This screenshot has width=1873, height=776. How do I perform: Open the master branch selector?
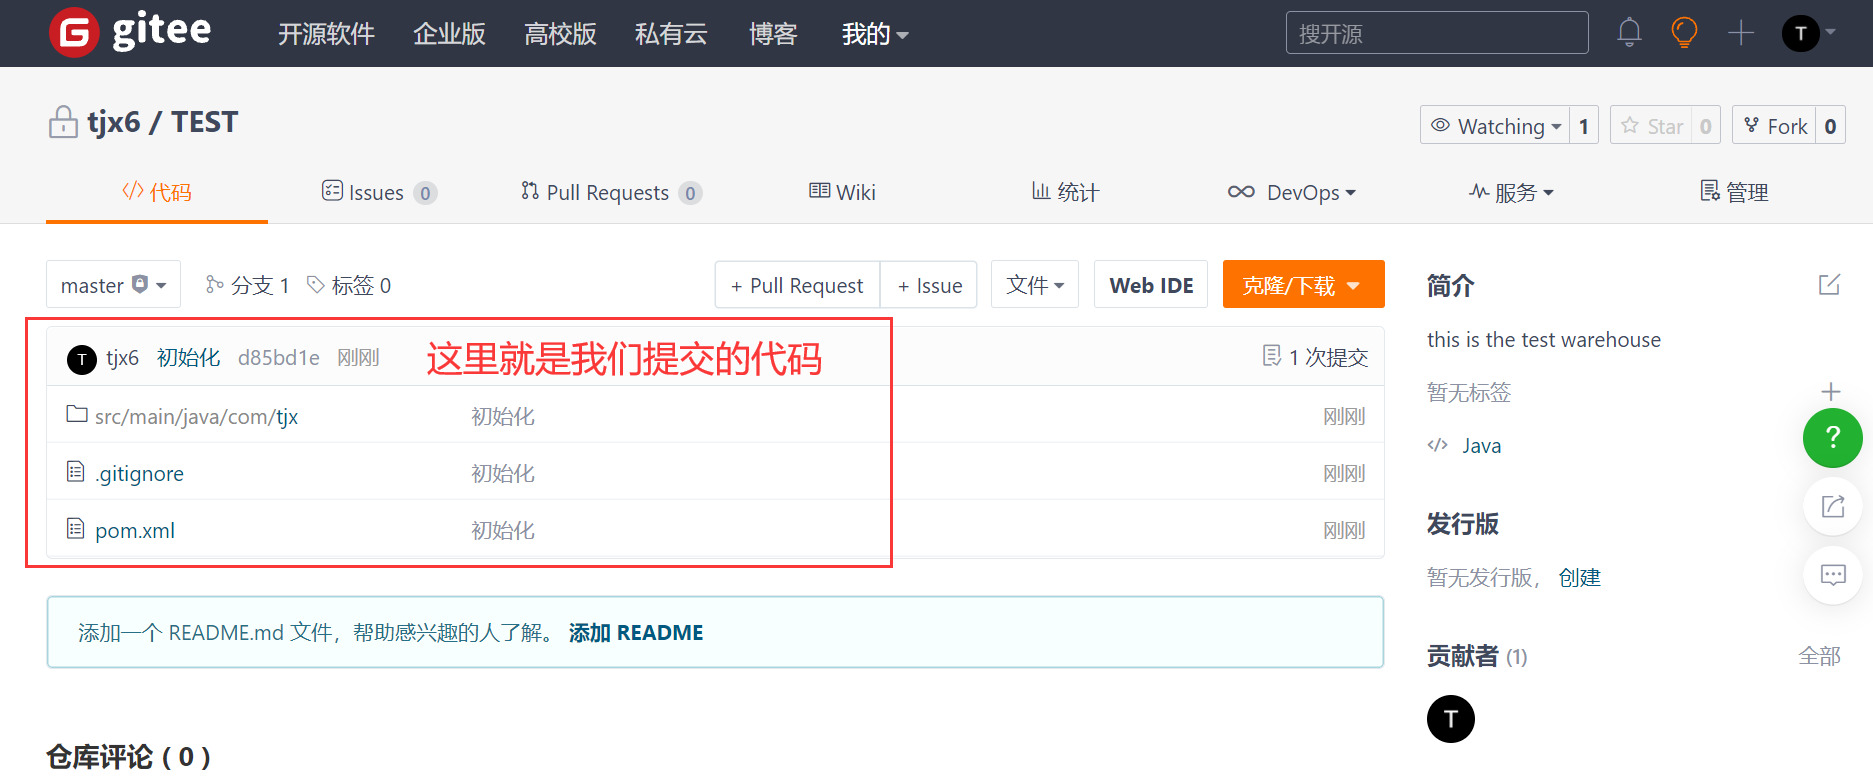point(113,285)
